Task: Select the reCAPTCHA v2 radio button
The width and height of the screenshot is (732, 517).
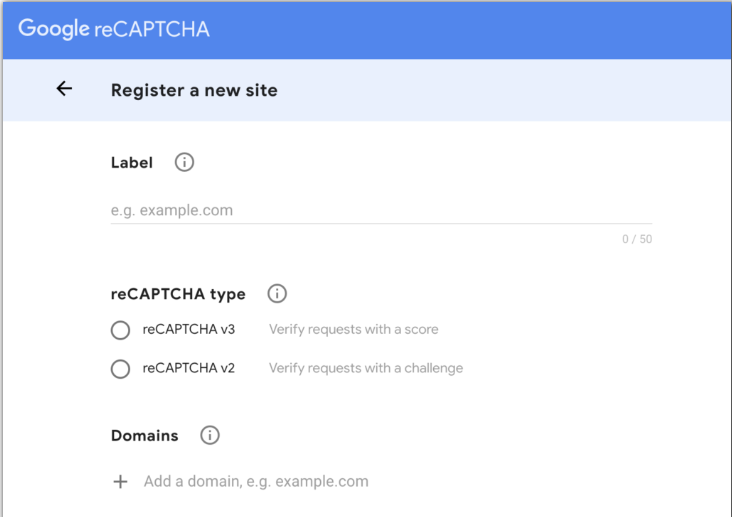Action: 120,369
